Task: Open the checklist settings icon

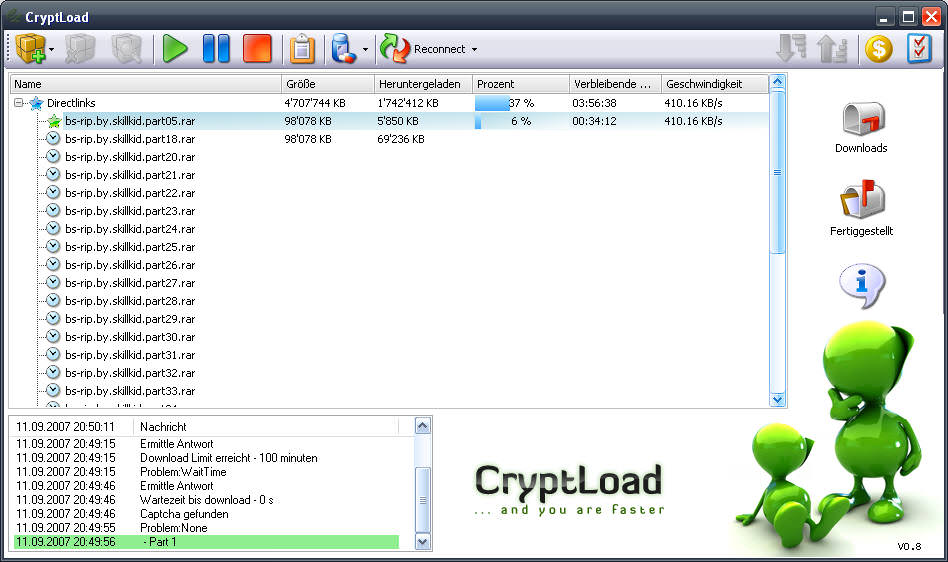Action: coord(919,49)
